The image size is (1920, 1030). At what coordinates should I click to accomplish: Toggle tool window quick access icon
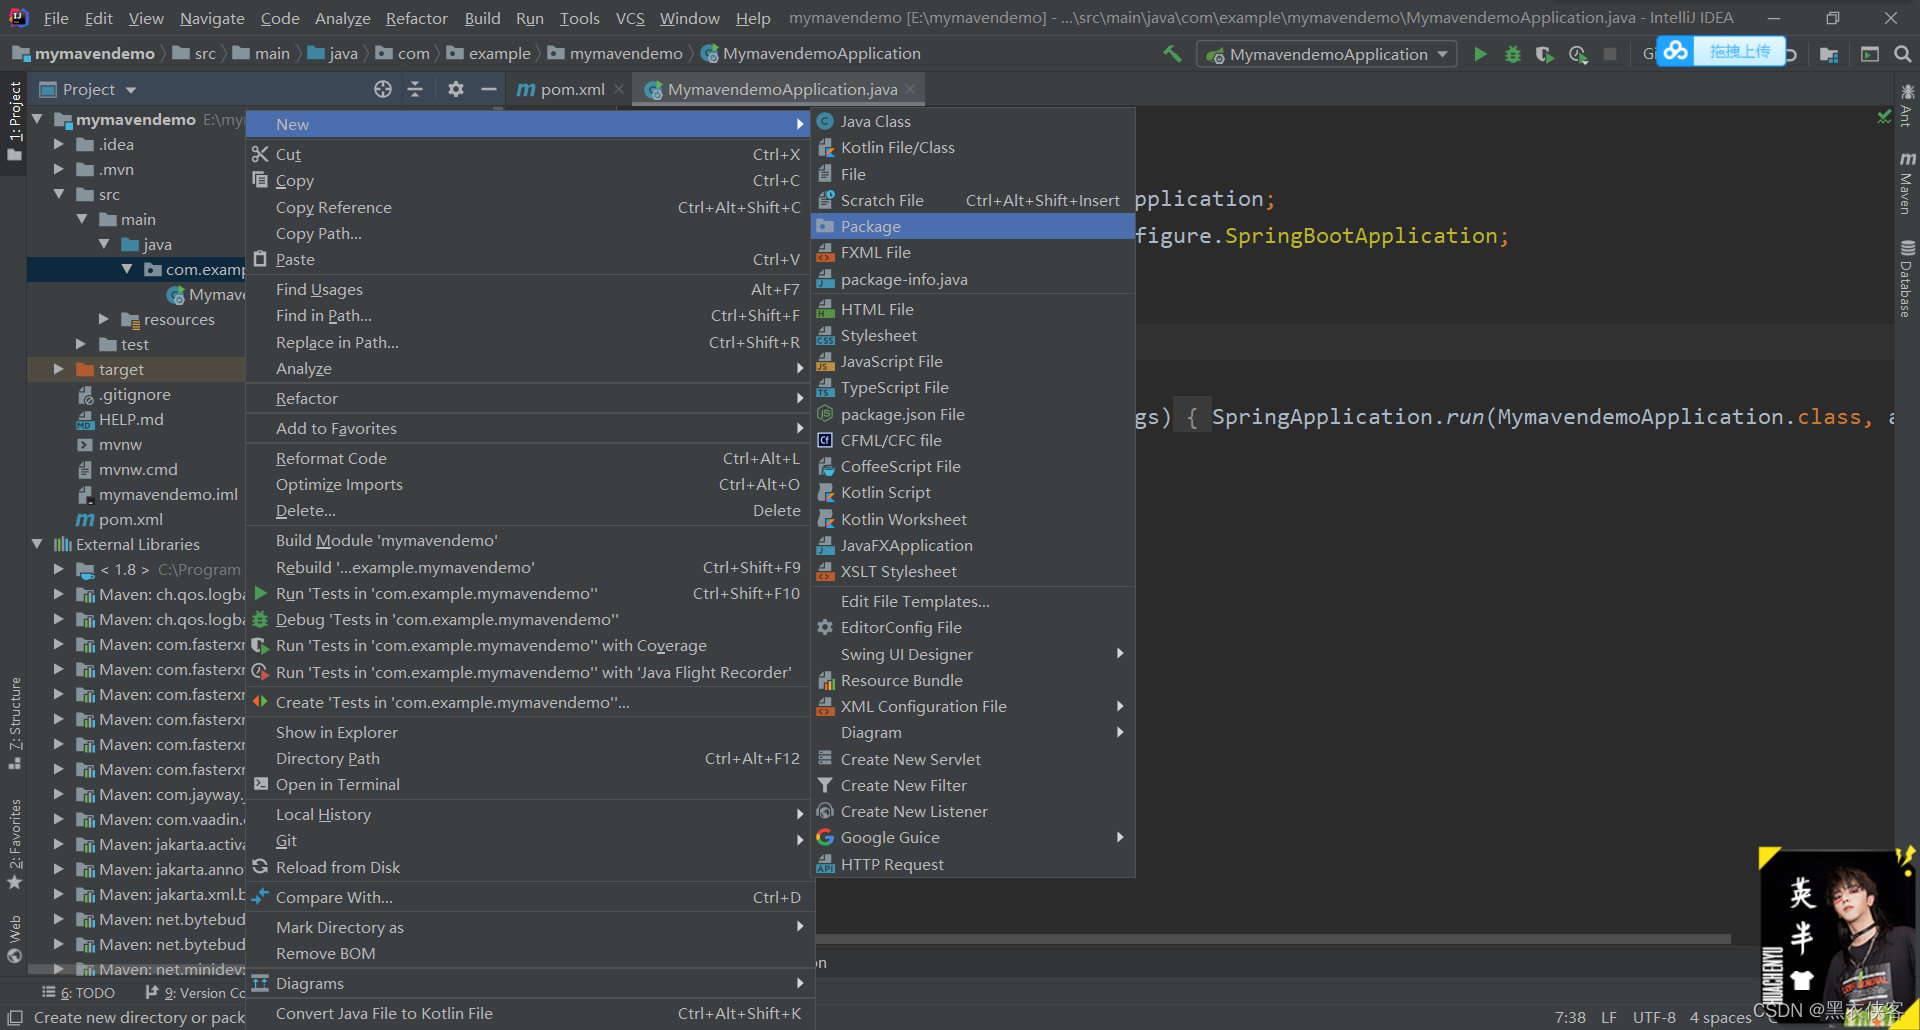click(15, 1017)
